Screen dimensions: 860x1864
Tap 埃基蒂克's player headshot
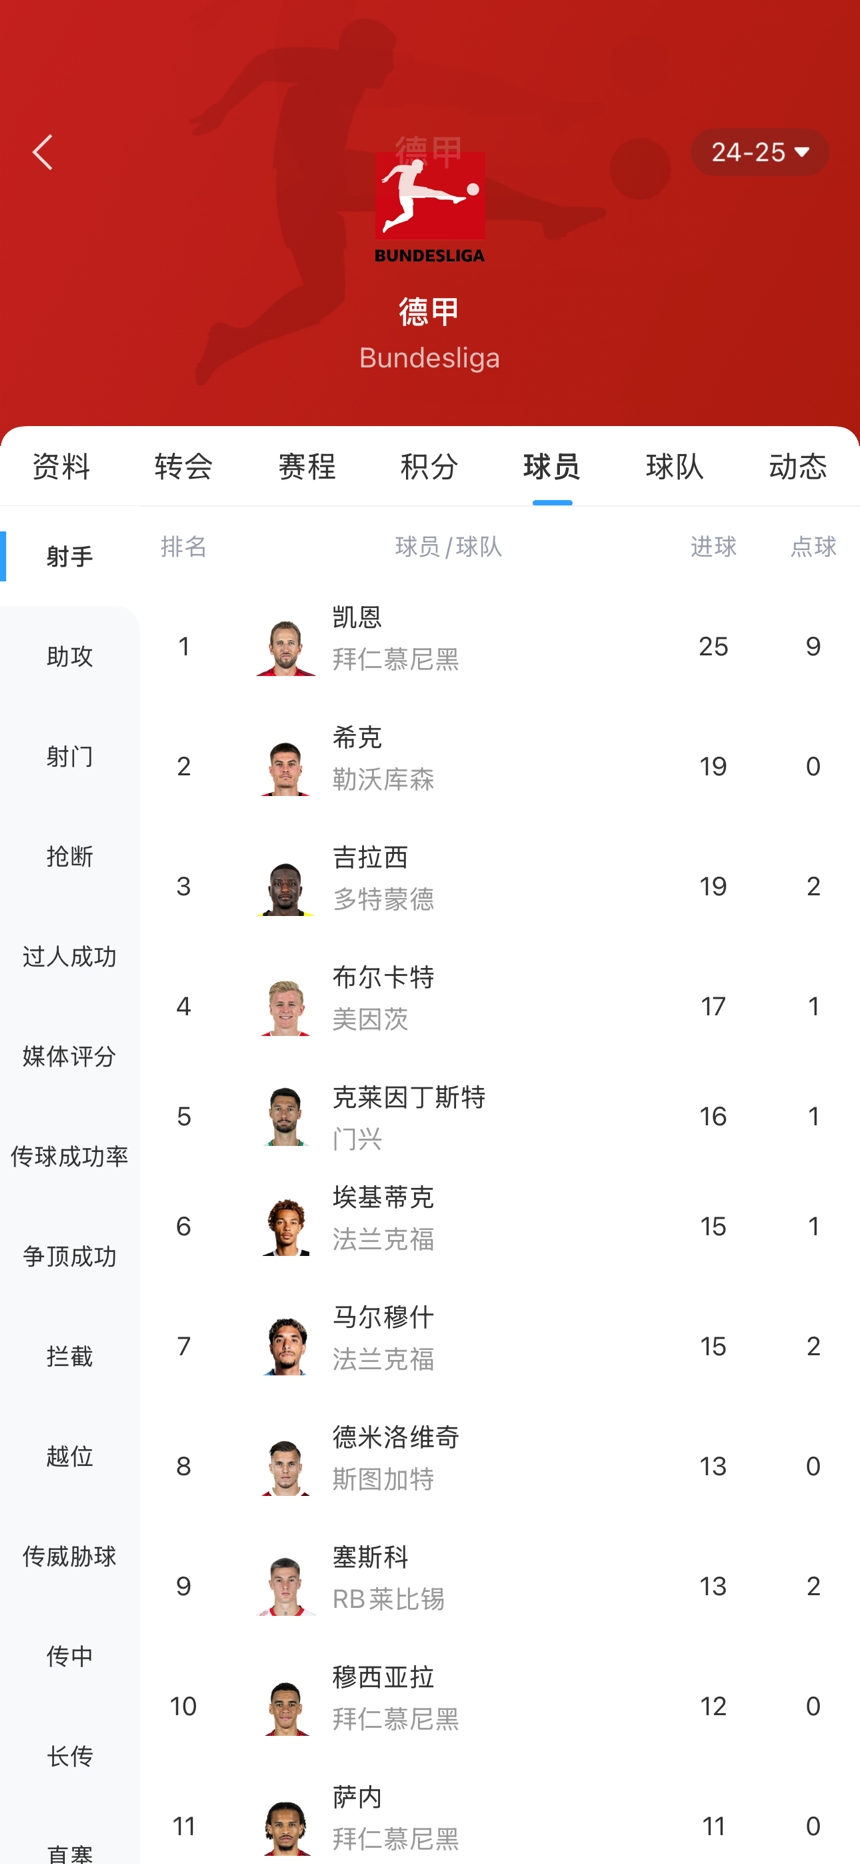[x=286, y=1227]
